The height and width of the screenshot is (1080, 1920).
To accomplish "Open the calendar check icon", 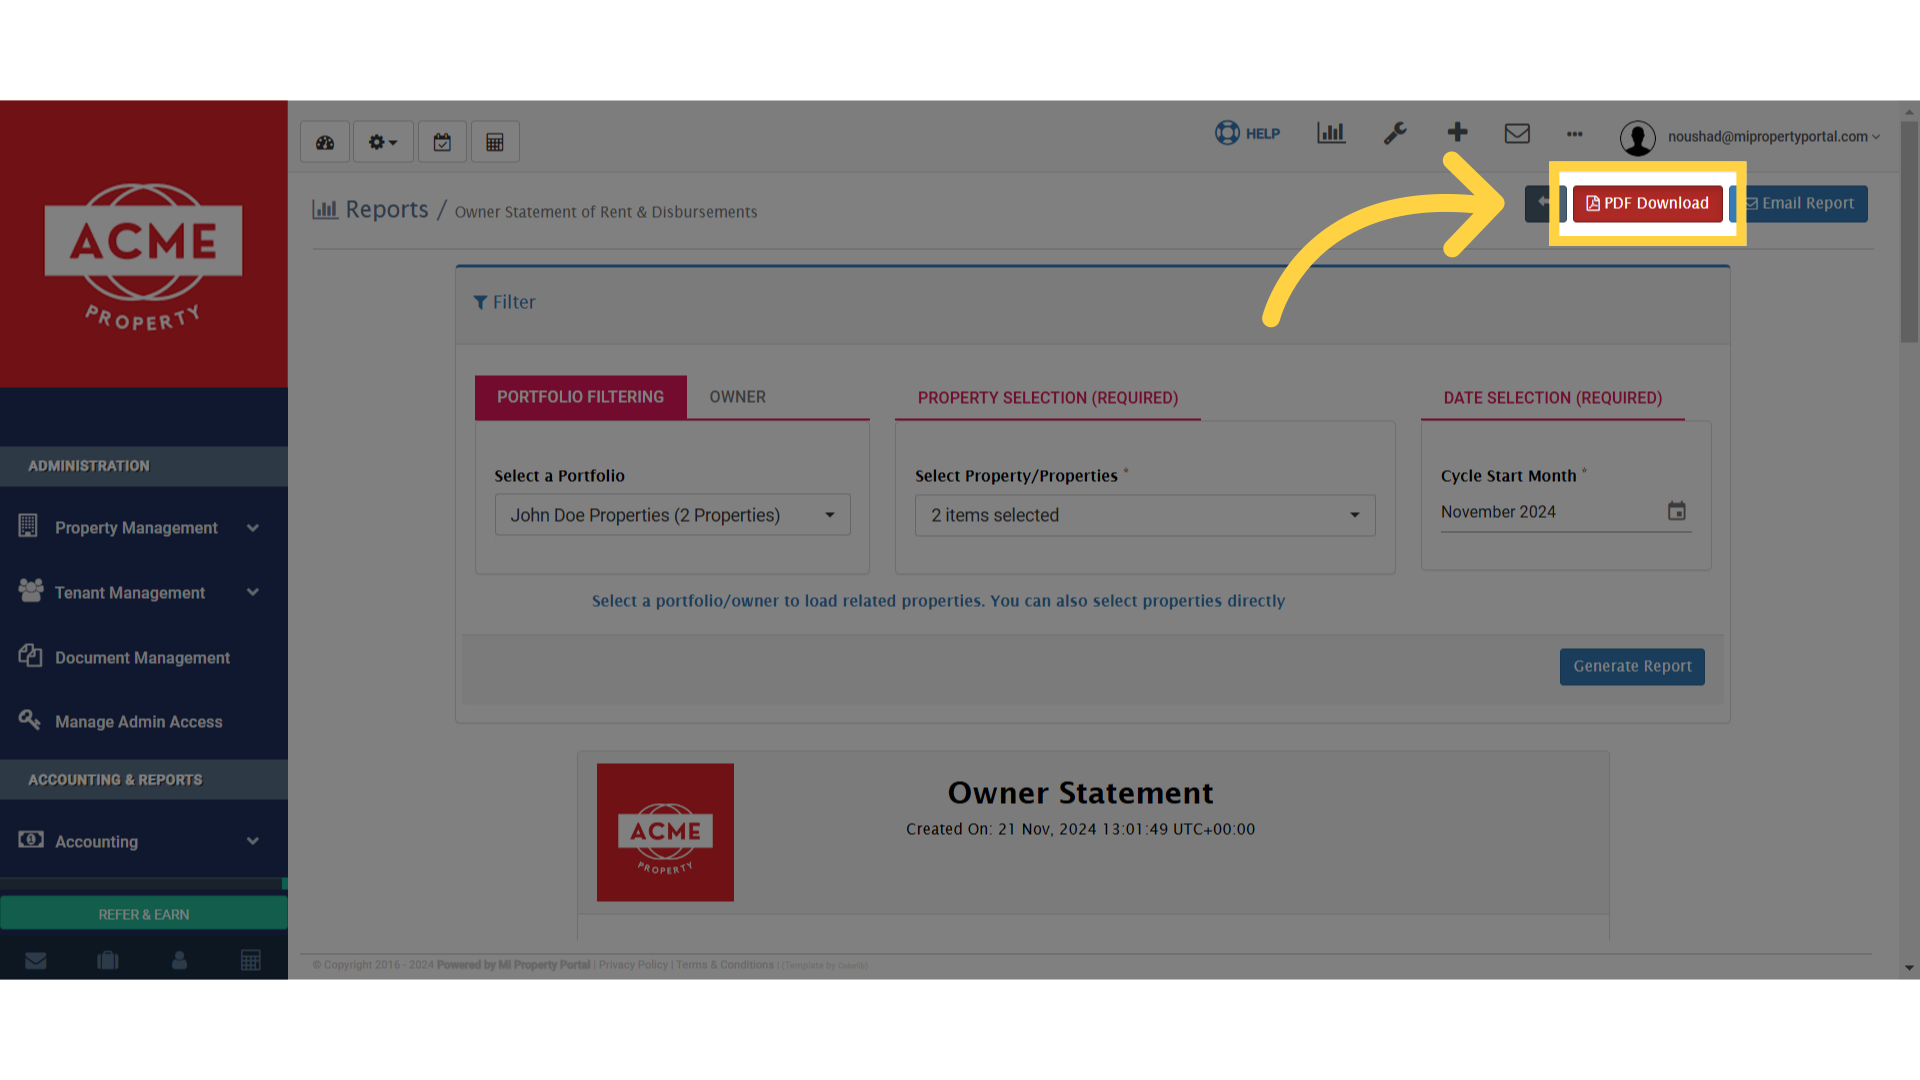I will [x=442, y=142].
